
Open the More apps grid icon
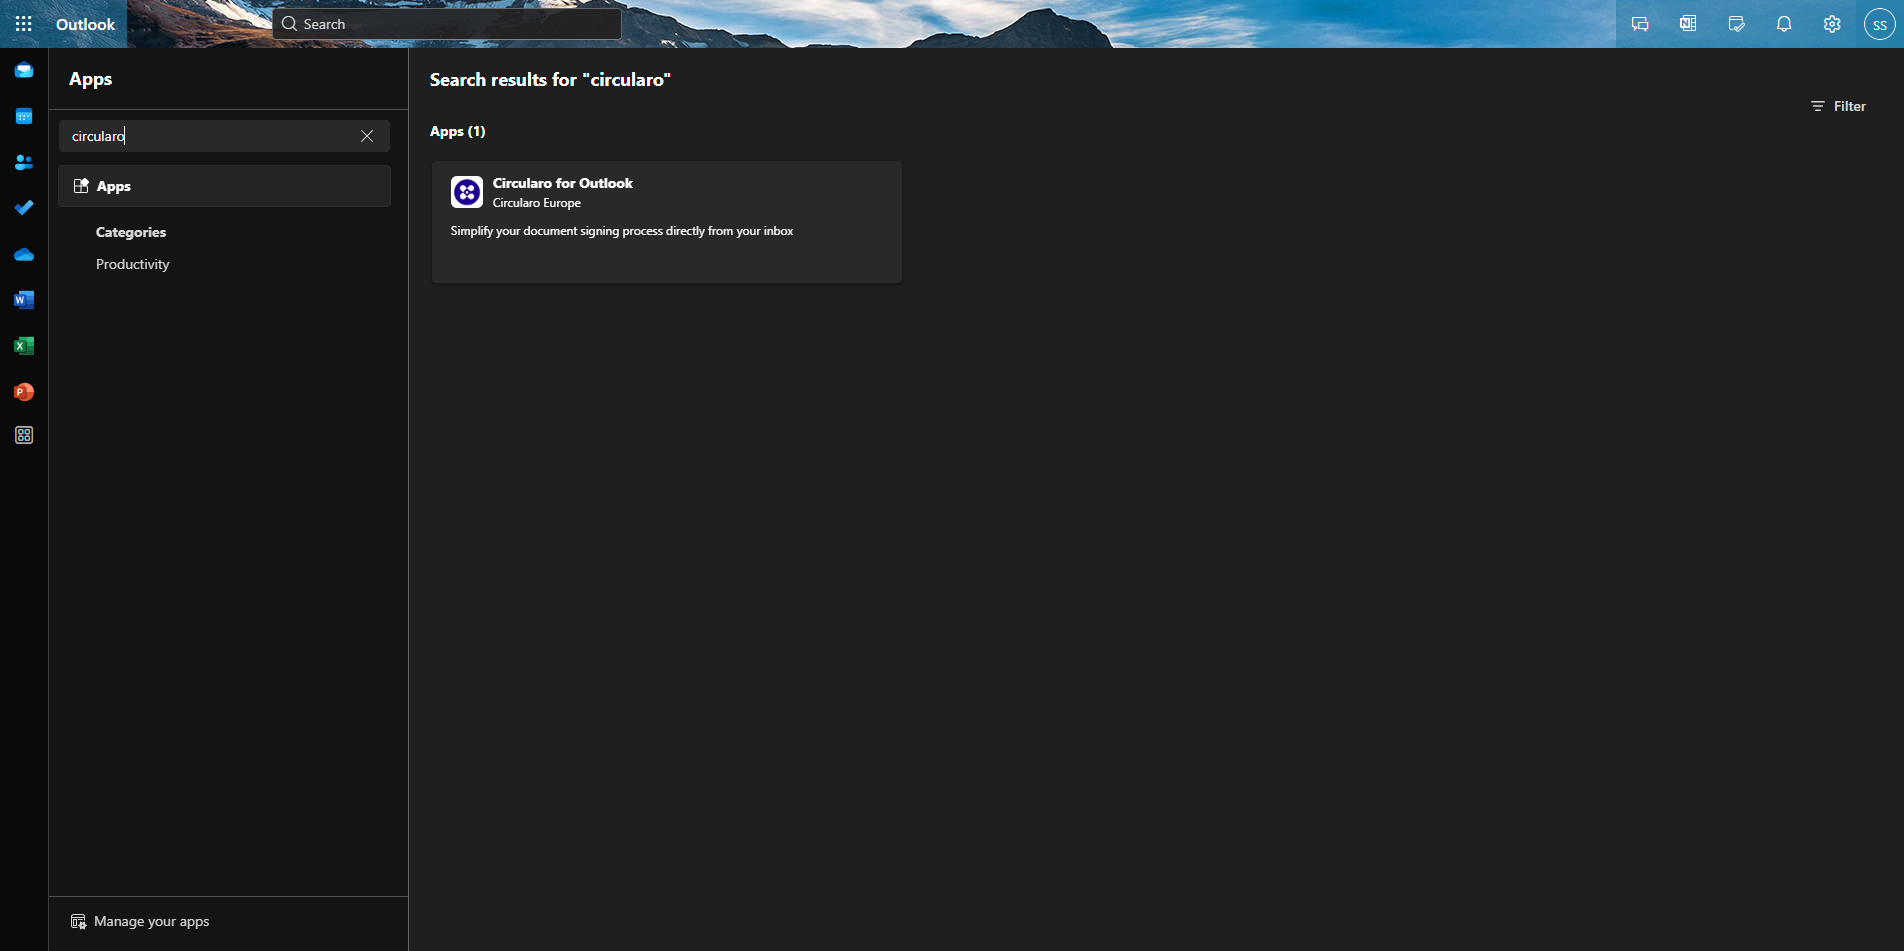coord(23,435)
